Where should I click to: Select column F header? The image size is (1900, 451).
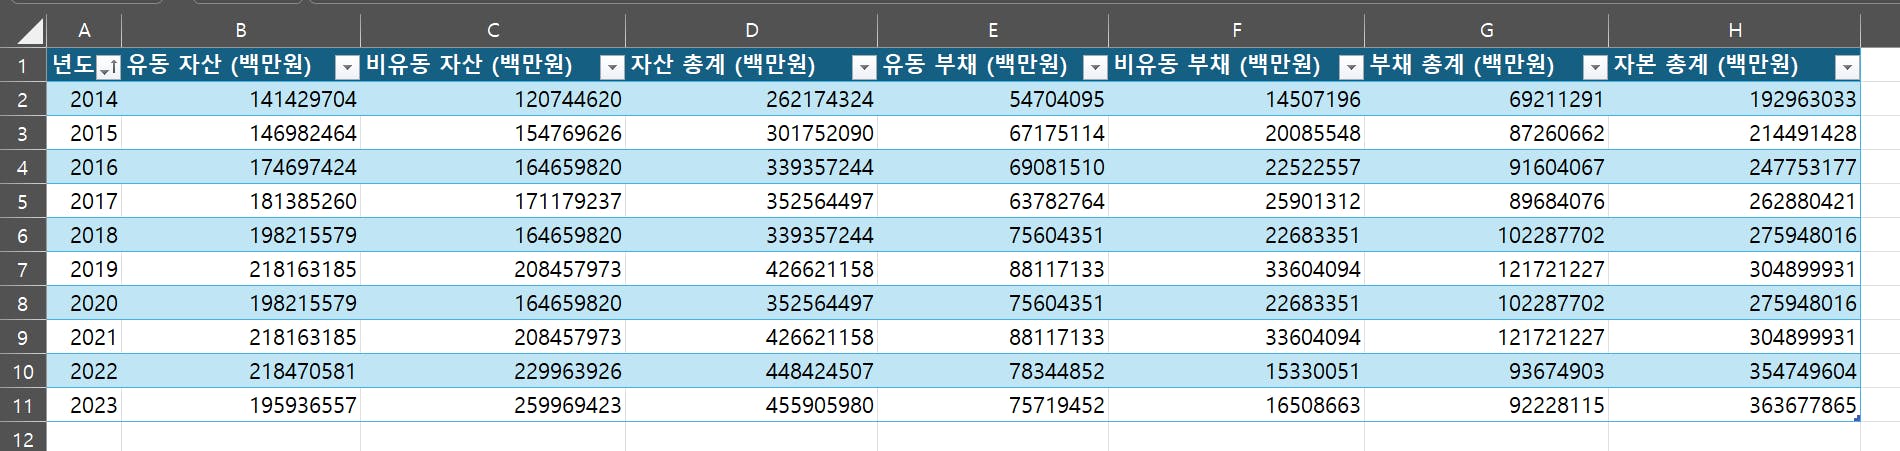pyautogui.click(x=1236, y=31)
